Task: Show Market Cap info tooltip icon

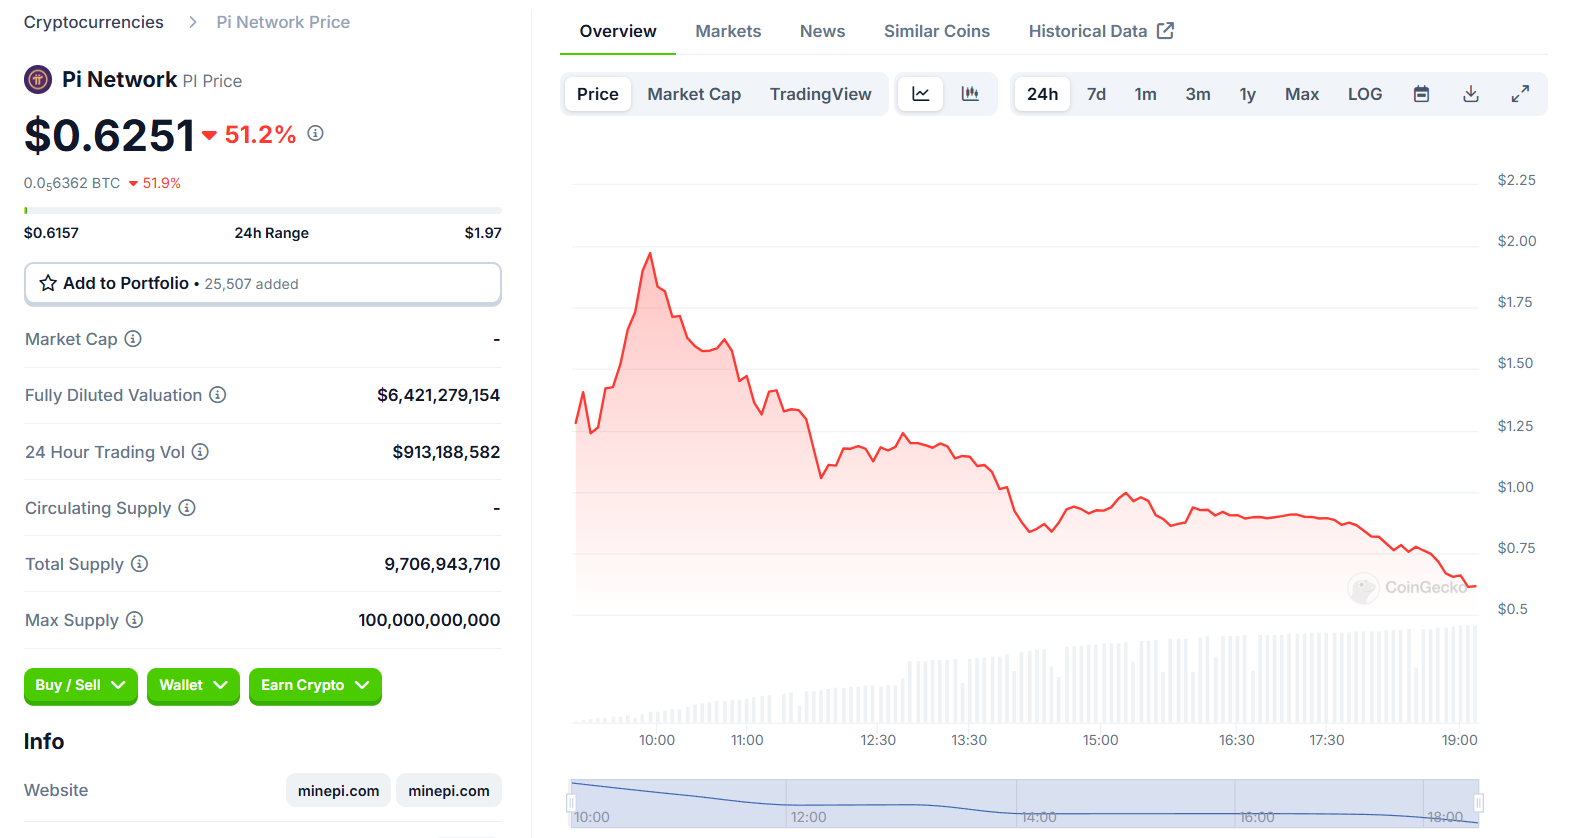Action: pos(133,339)
